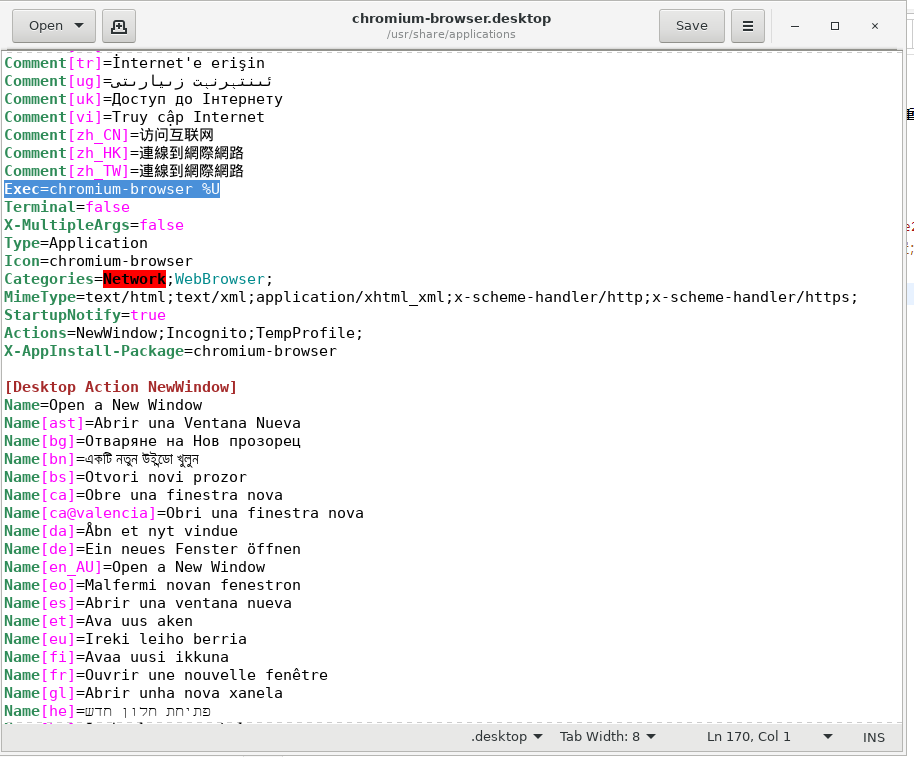The height and width of the screenshot is (757, 914).
Task: Click the Name[ast]=Abrir una Ventana Nueva line
Action: tap(152, 423)
